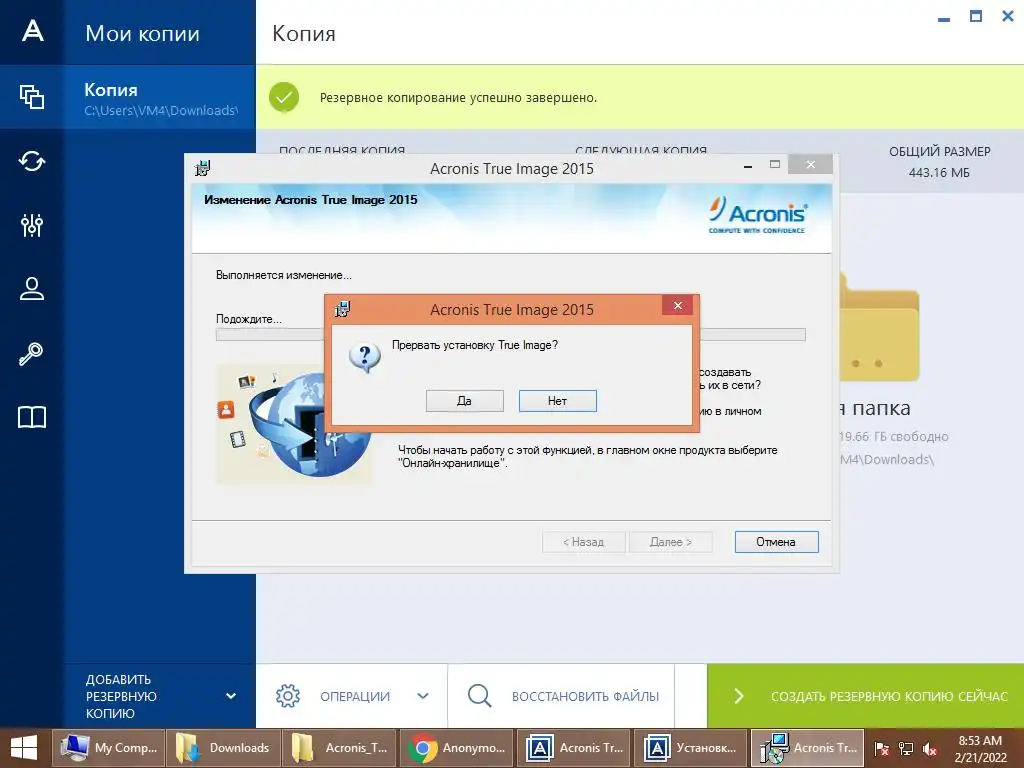
Task: Open the Help book icon in the sidebar
Action: point(32,417)
